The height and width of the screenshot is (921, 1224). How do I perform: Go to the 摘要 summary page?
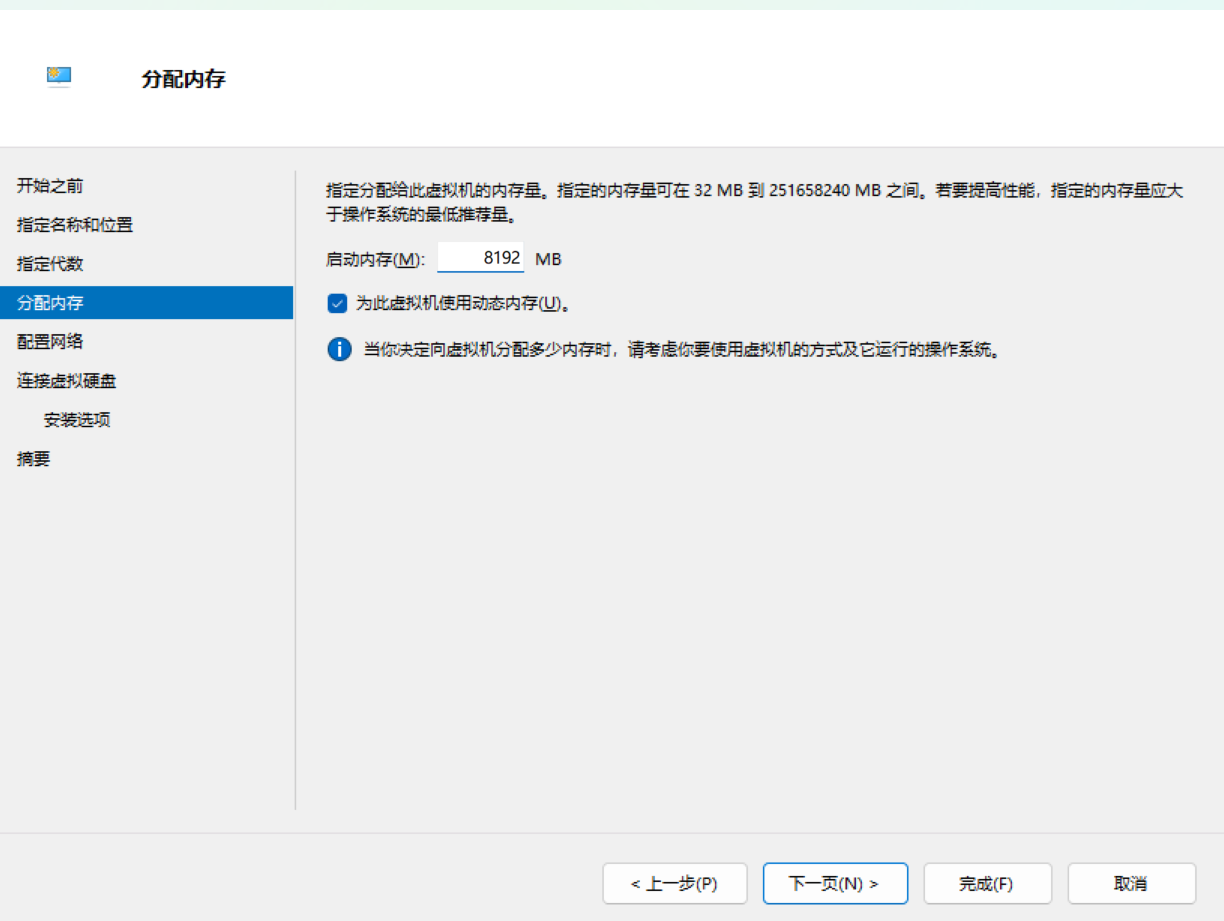(34, 459)
